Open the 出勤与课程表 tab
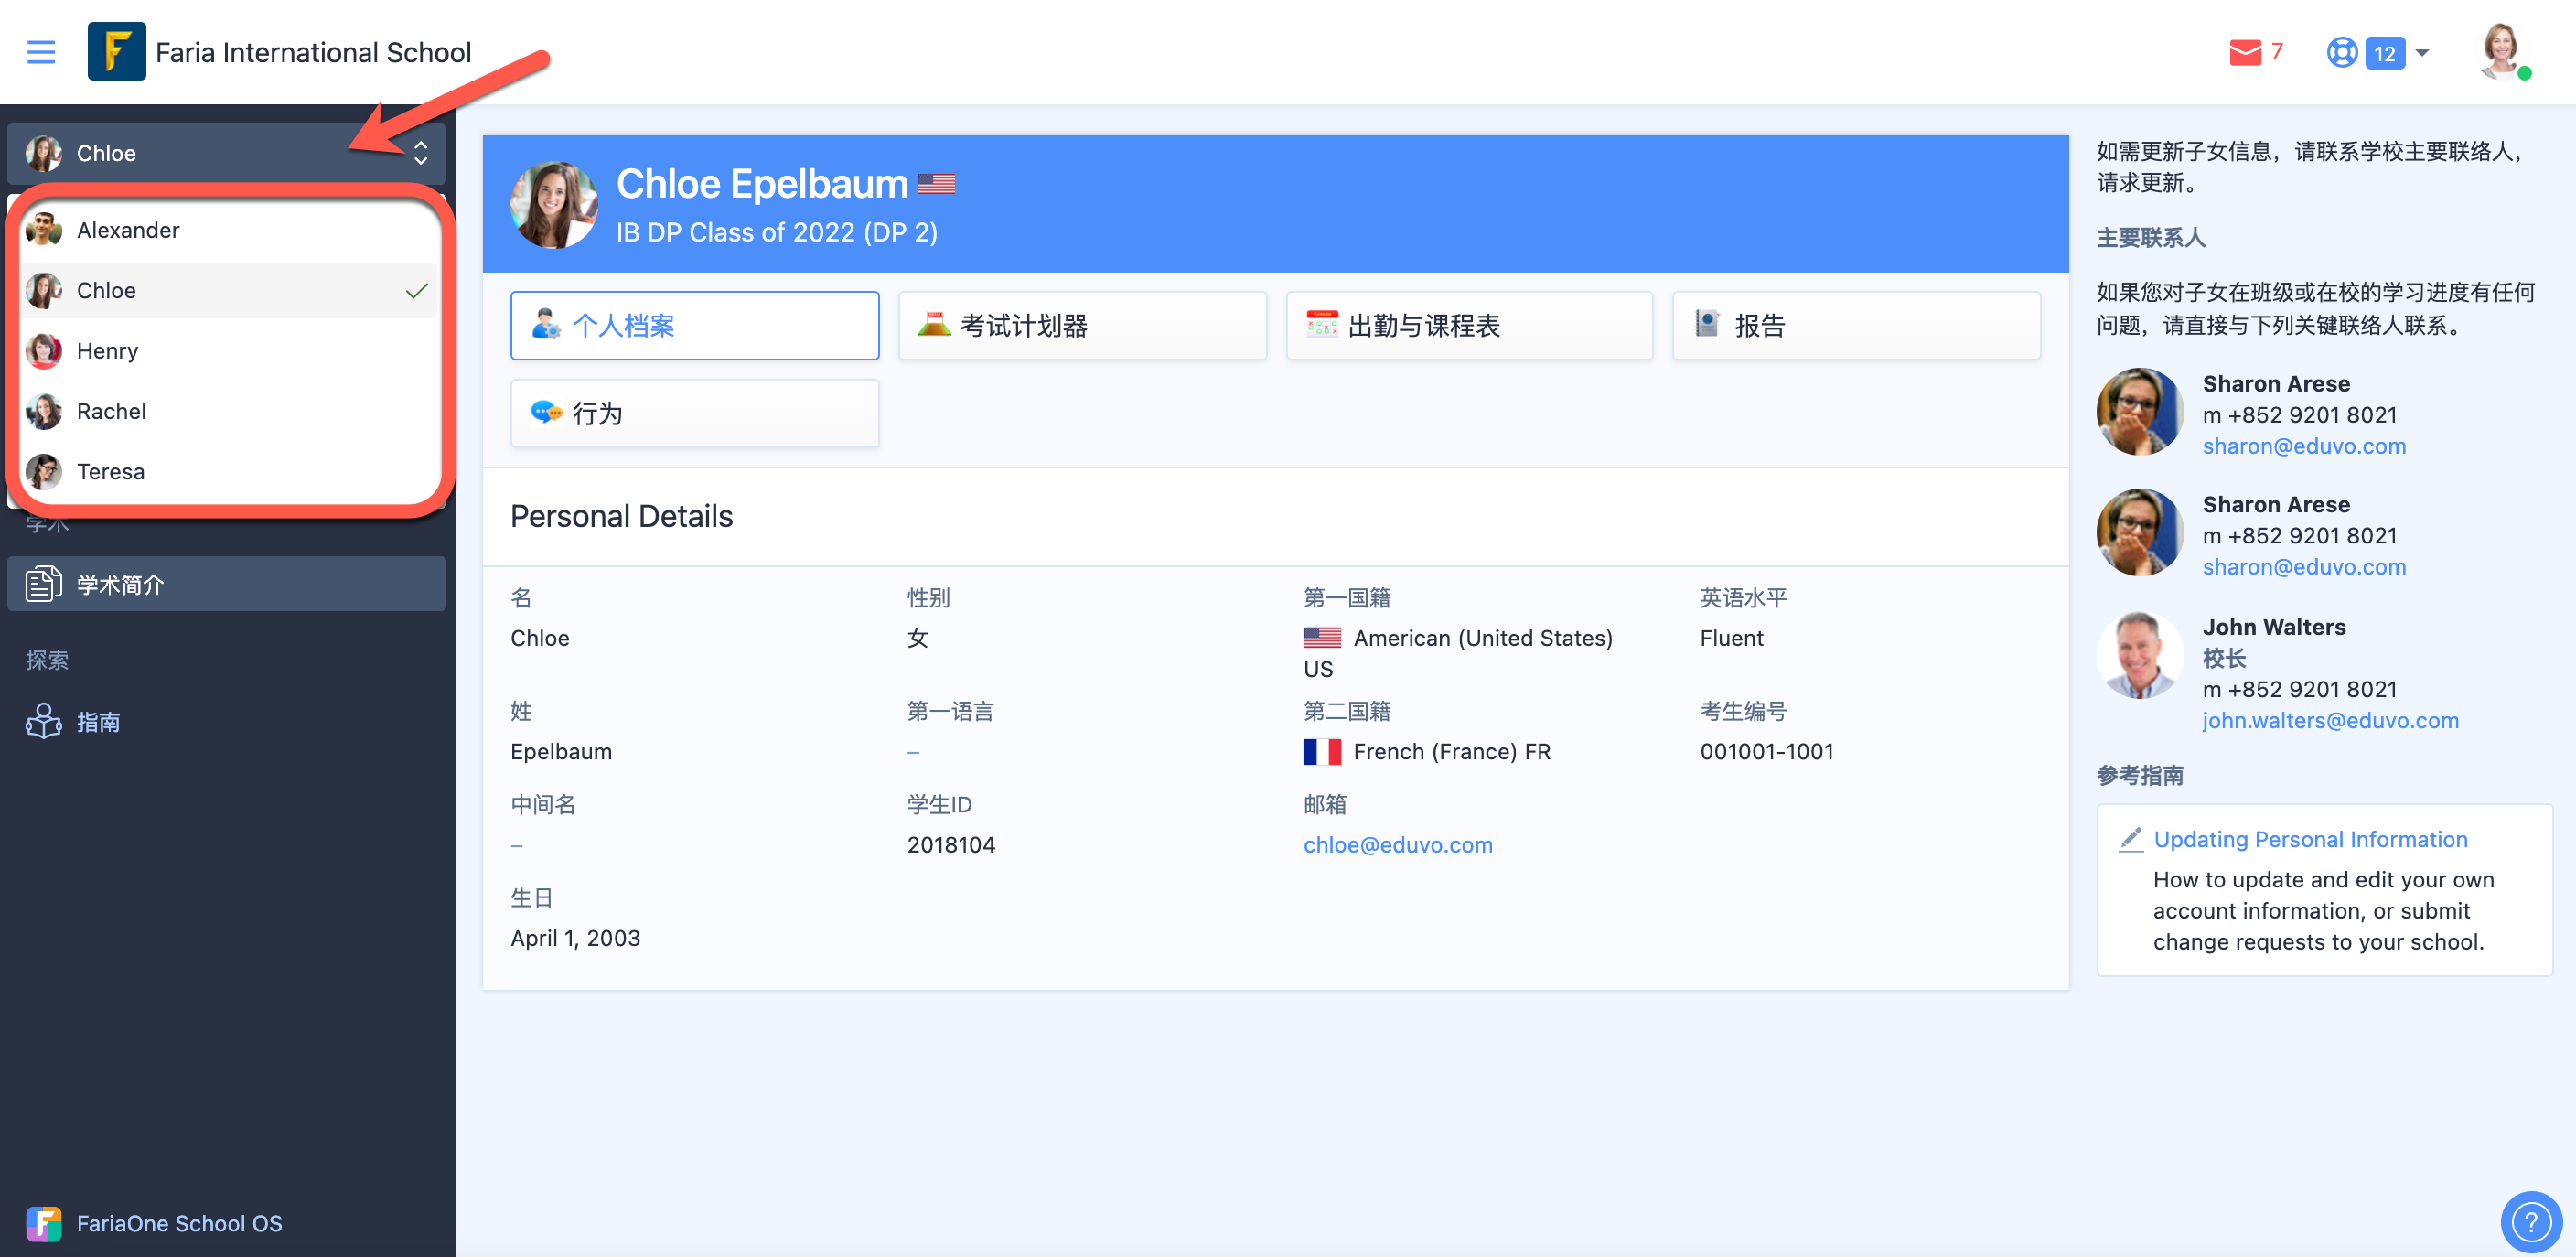This screenshot has width=2576, height=1257. tap(1469, 325)
